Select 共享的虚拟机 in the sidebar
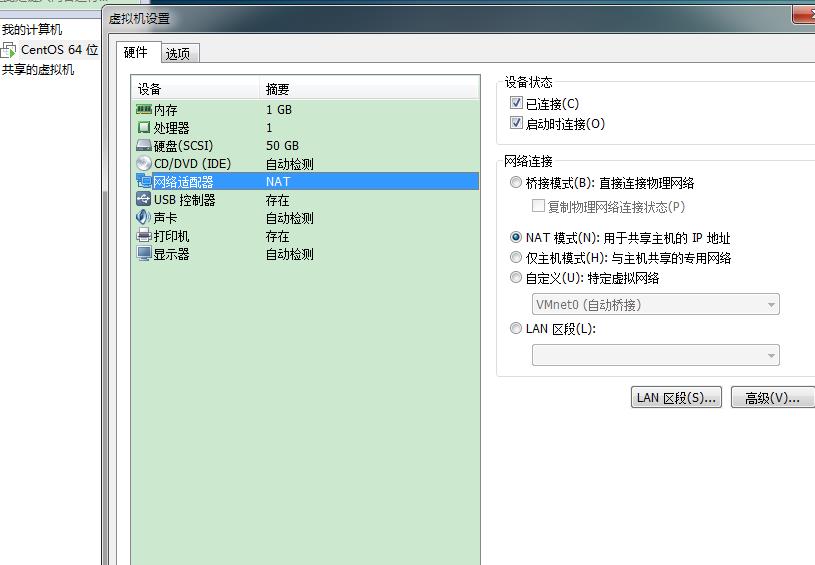 point(37,70)
